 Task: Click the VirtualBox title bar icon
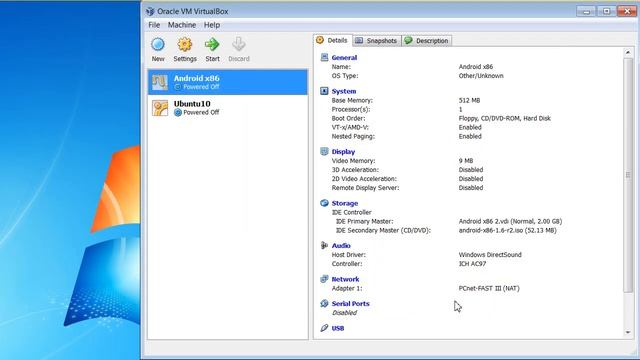(150, 11)
